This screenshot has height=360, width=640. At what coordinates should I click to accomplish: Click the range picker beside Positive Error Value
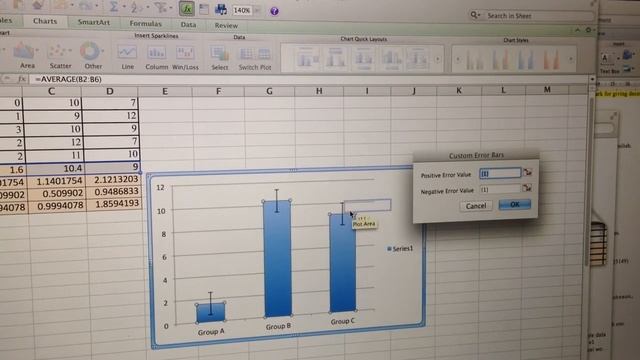[527, 172]
